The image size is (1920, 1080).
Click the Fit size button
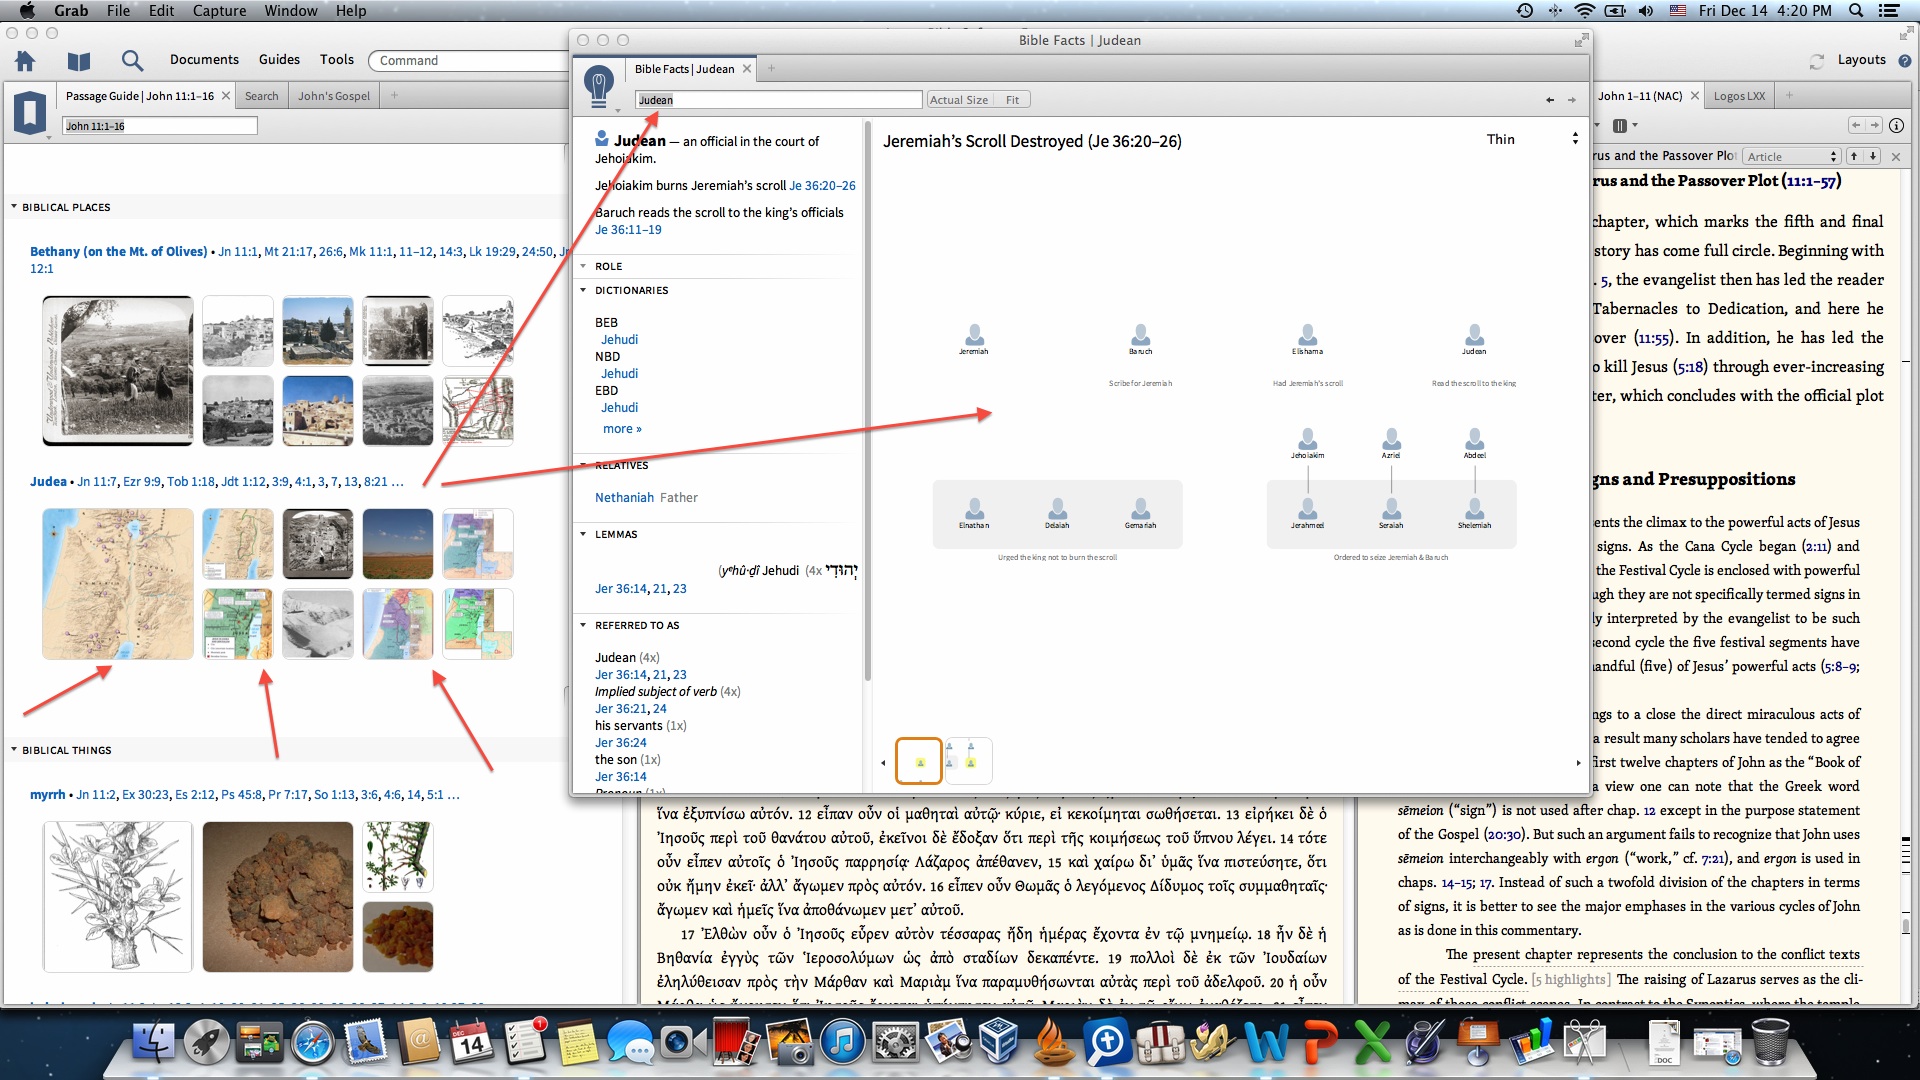tap(1012, 100)
